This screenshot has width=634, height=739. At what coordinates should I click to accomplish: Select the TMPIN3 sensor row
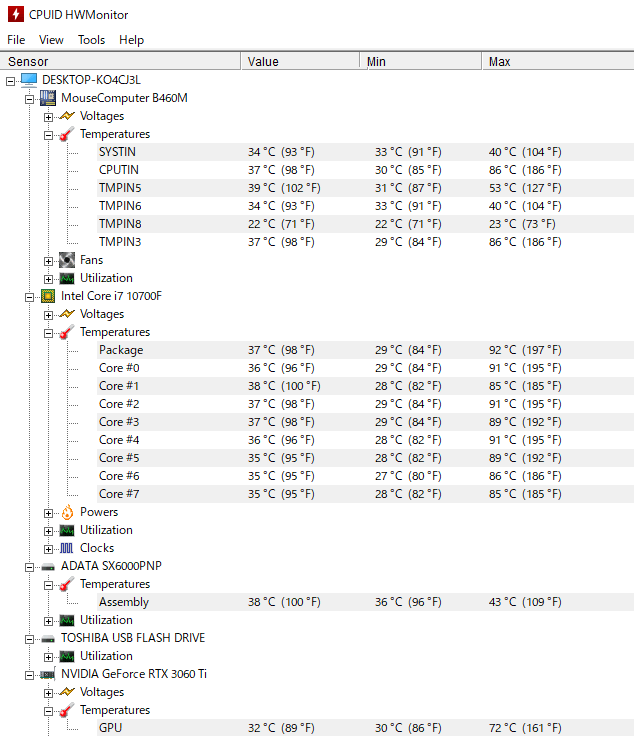click(365, 242)
